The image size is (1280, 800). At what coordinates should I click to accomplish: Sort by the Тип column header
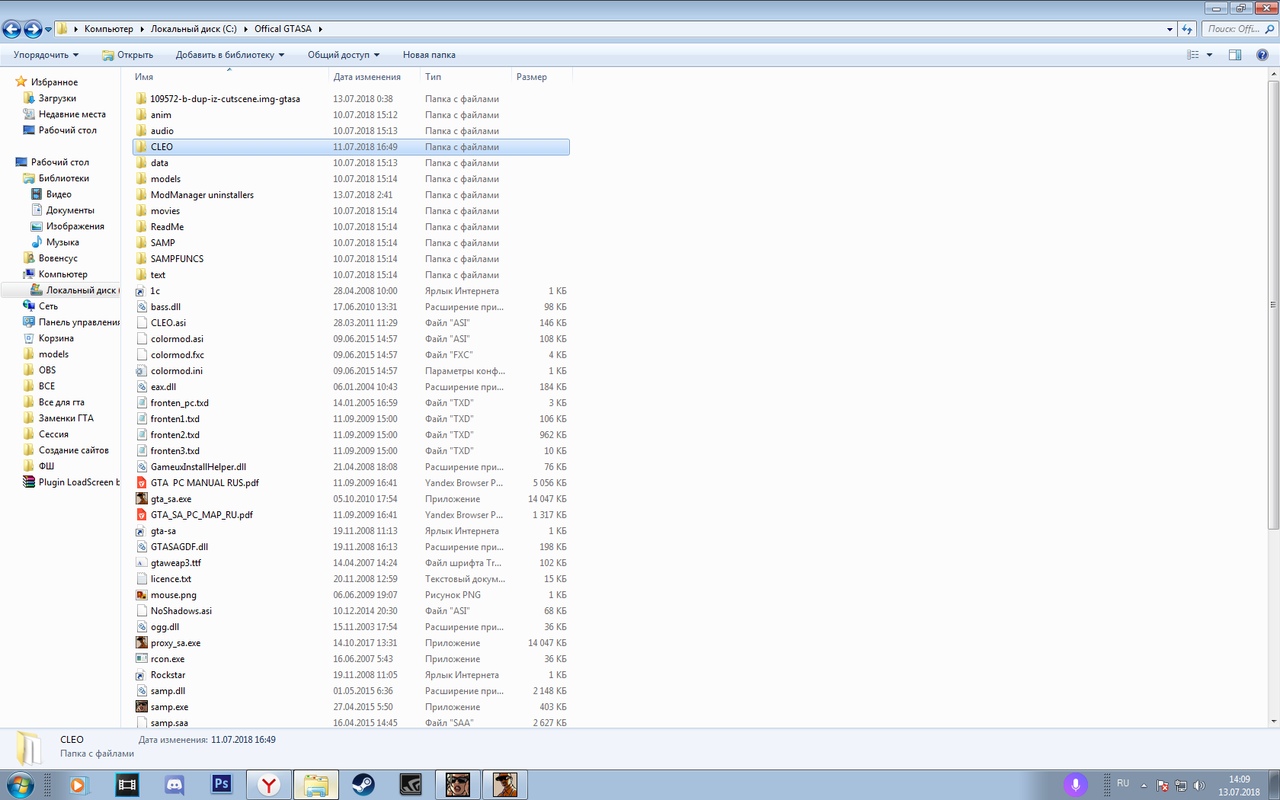[466, 77]
